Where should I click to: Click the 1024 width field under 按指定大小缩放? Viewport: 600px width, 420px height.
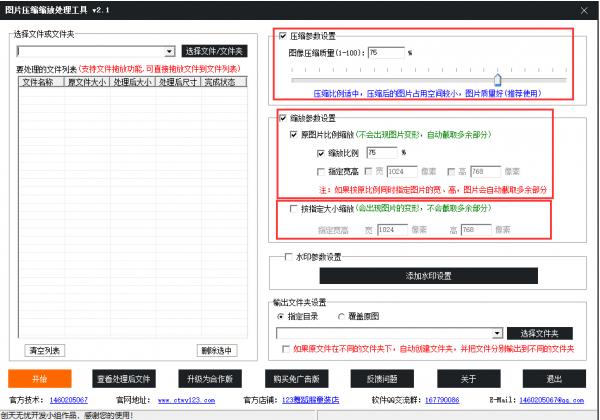click(392, 230)
